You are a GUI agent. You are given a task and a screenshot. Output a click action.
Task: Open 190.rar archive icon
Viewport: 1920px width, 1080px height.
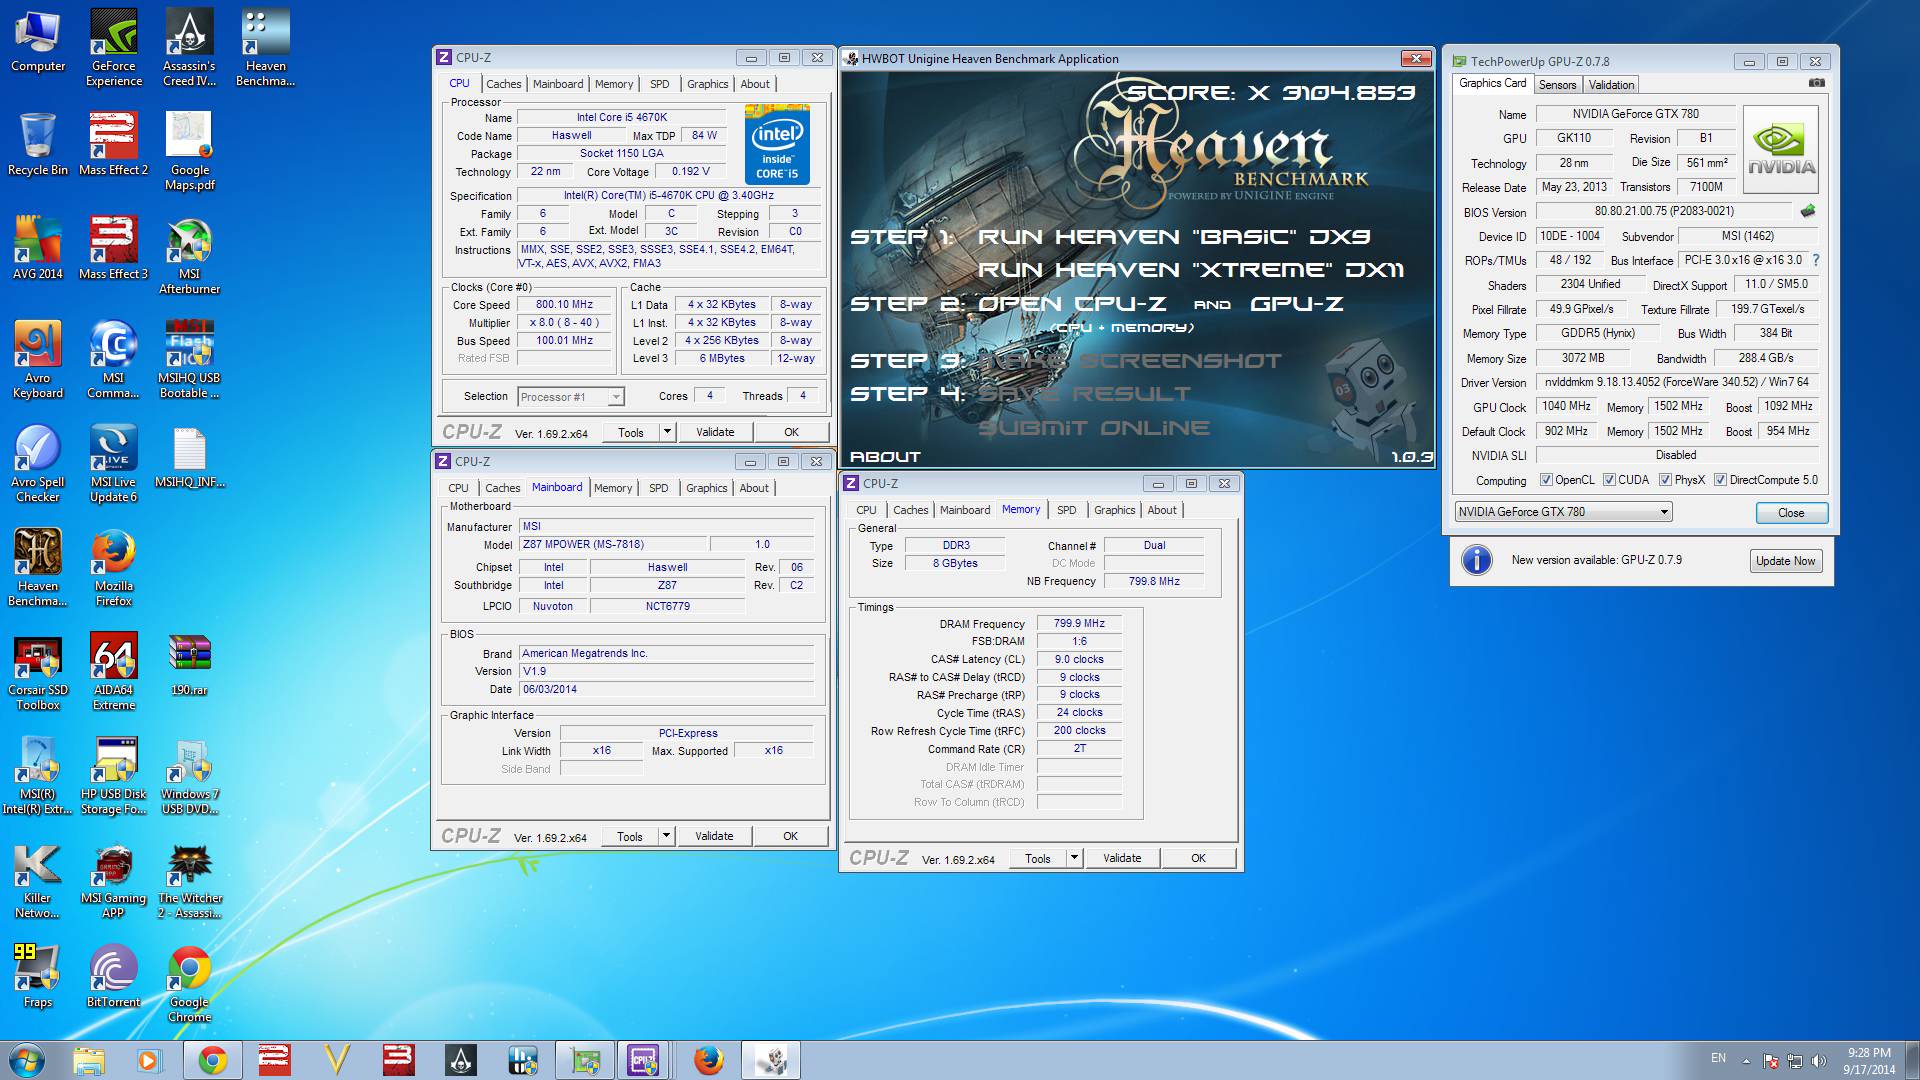click(x=189, y=664)
